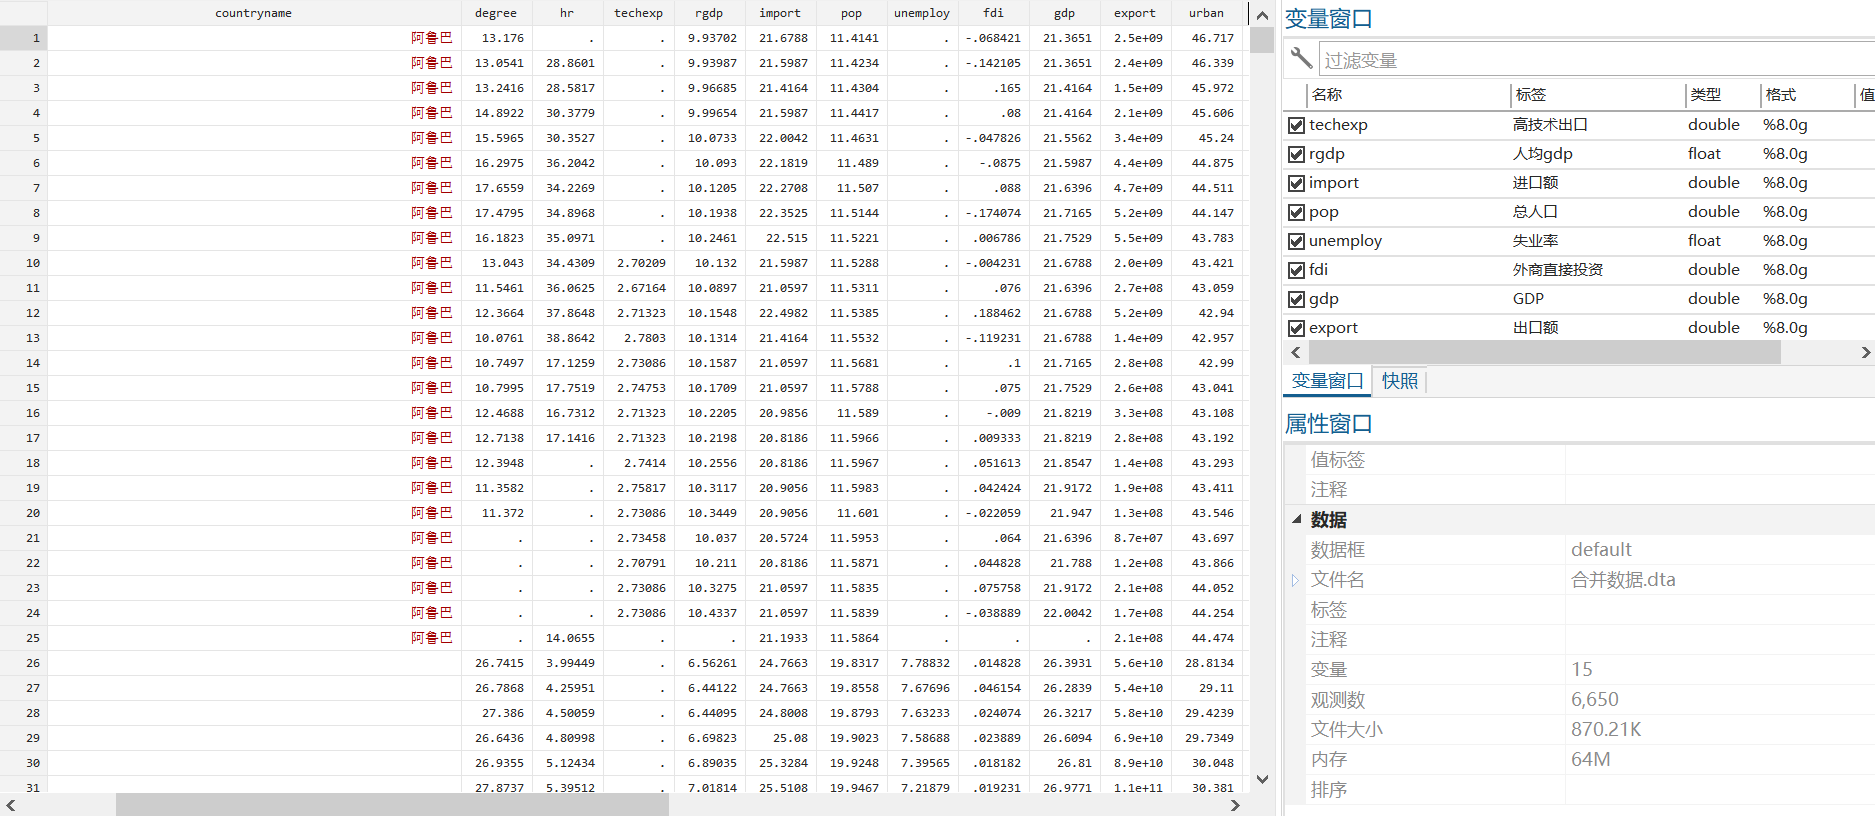Select the 高技术出口 variable label
Image resolution: width=1875 pixels, height=816 pixels.
(x=1550, y=125)
